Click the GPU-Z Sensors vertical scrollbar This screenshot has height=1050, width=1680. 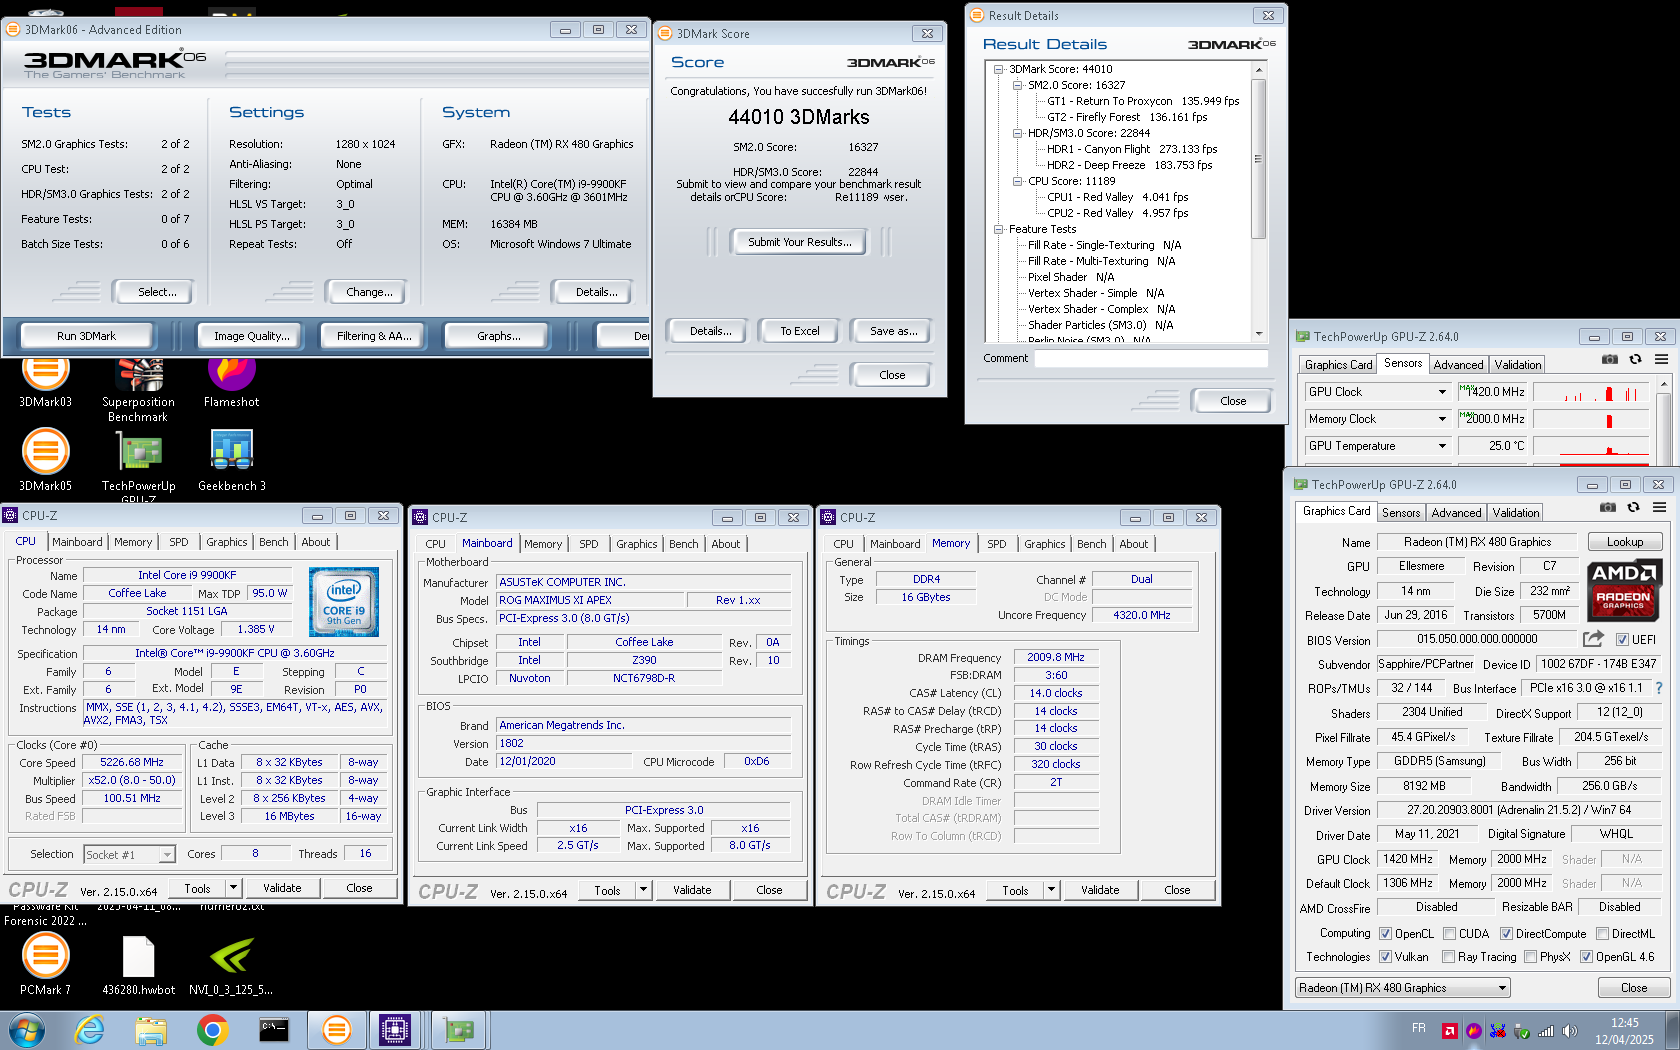click(x=1664, y=420)
